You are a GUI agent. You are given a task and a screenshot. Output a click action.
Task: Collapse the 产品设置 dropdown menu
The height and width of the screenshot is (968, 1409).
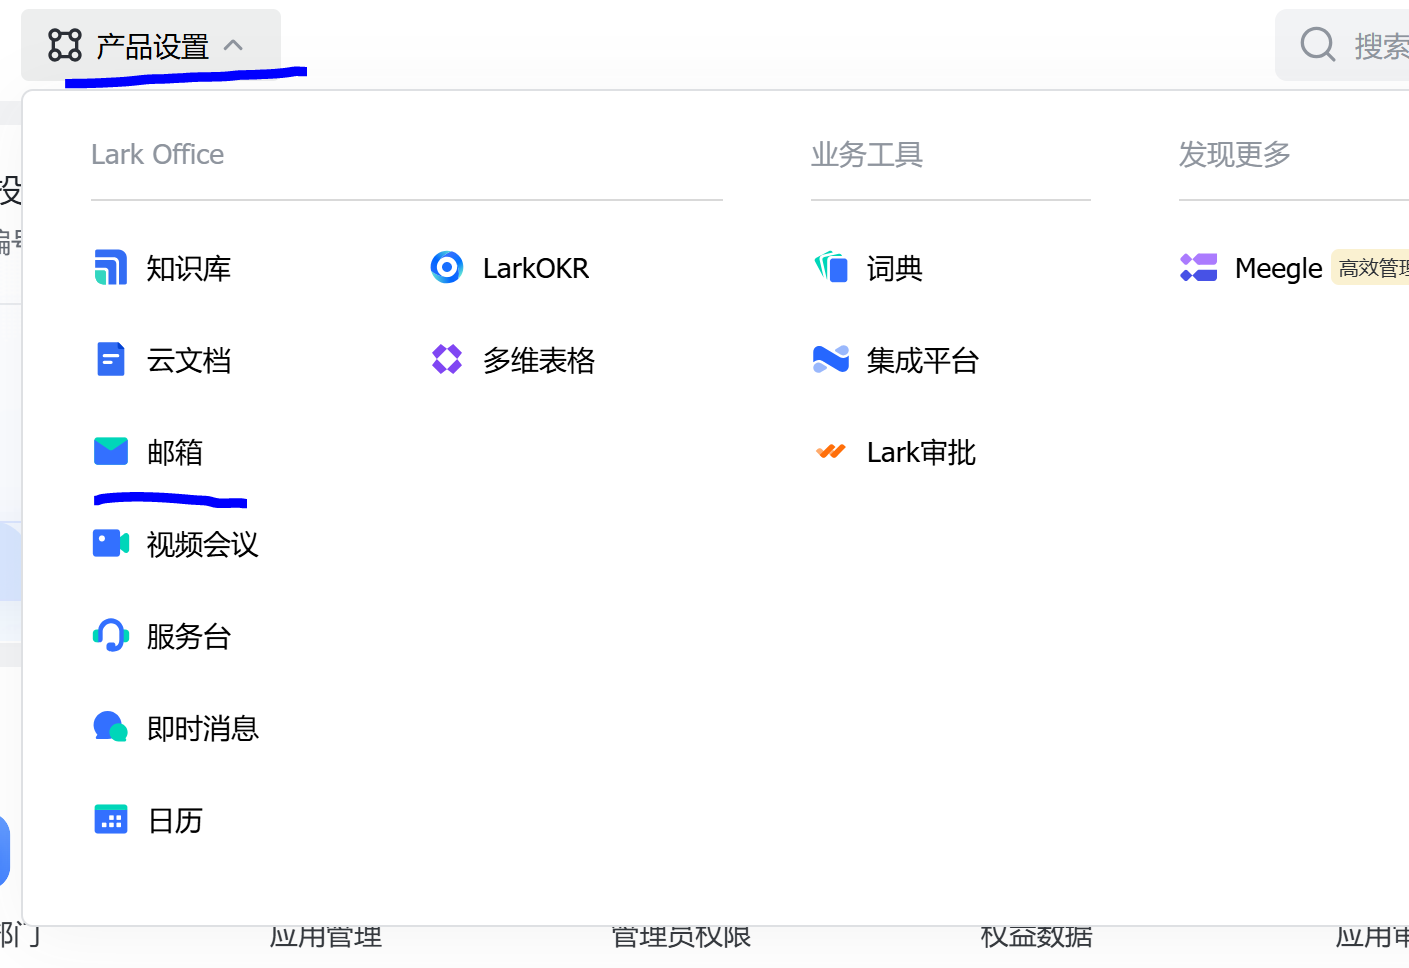[x=151, y=46]
